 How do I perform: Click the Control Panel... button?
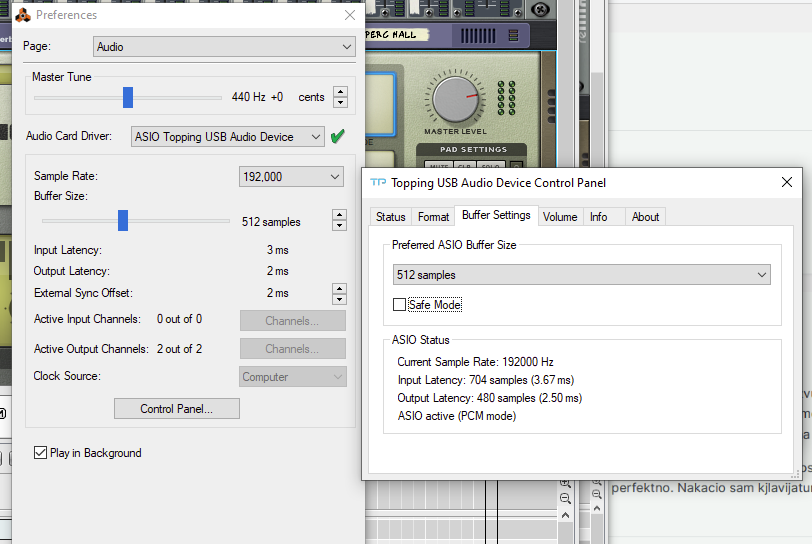tap(177, 409)
